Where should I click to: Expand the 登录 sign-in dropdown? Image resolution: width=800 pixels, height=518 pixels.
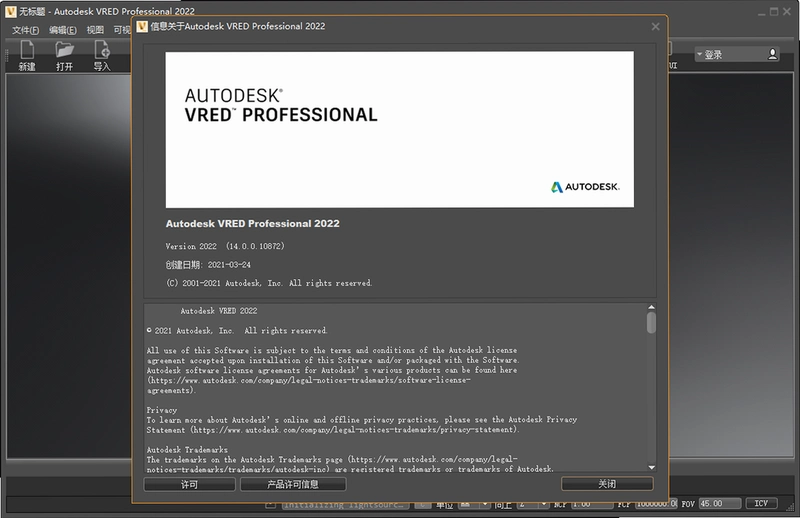pyautogui.click(x=699, y=54)
